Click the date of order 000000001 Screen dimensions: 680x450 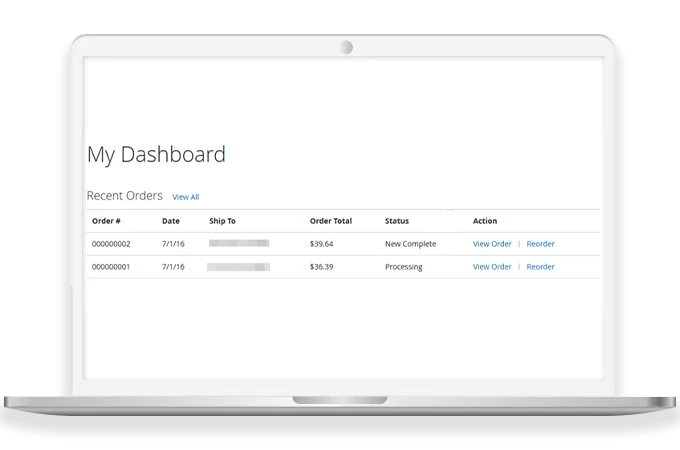173,267
